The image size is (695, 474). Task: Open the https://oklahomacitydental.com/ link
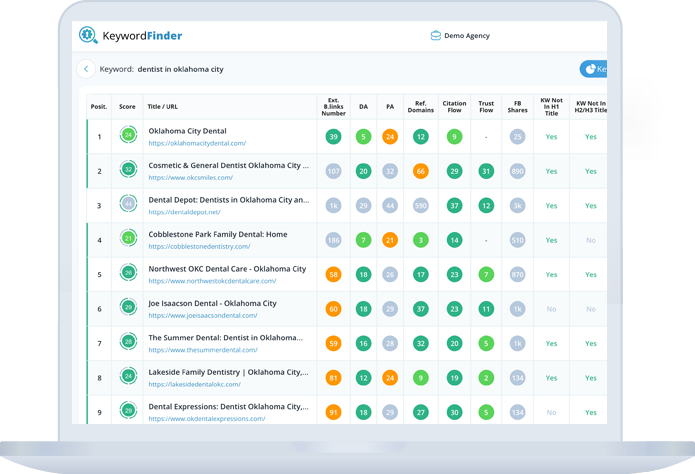tap(197, 143)
